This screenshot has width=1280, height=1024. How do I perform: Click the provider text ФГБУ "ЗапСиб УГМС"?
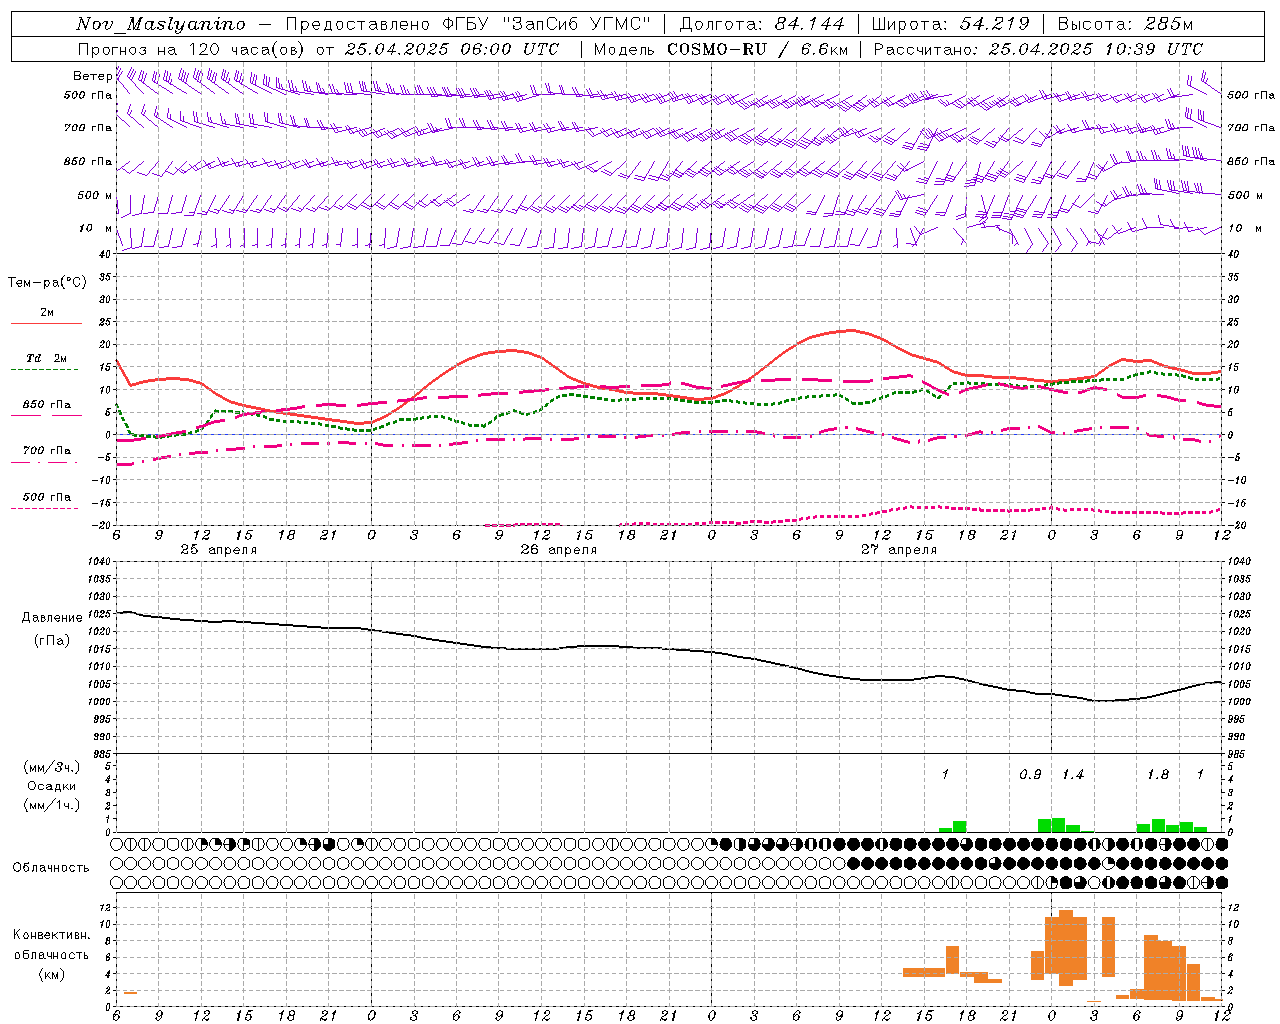pos(545,24)
